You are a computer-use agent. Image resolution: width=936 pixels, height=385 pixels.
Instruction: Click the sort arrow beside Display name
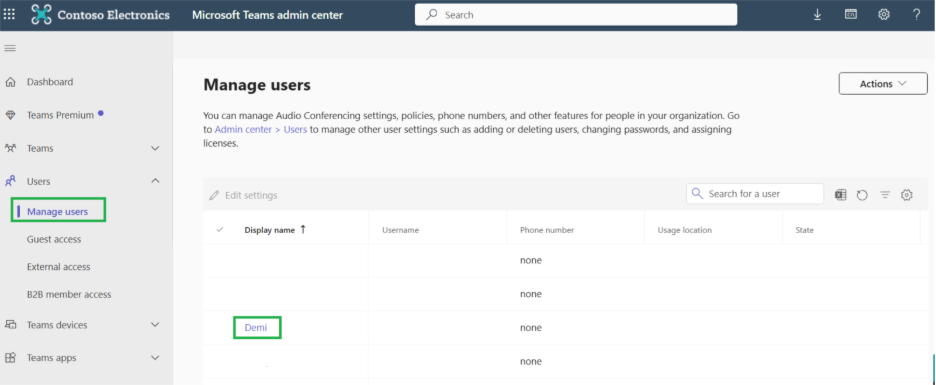[303, 229]
